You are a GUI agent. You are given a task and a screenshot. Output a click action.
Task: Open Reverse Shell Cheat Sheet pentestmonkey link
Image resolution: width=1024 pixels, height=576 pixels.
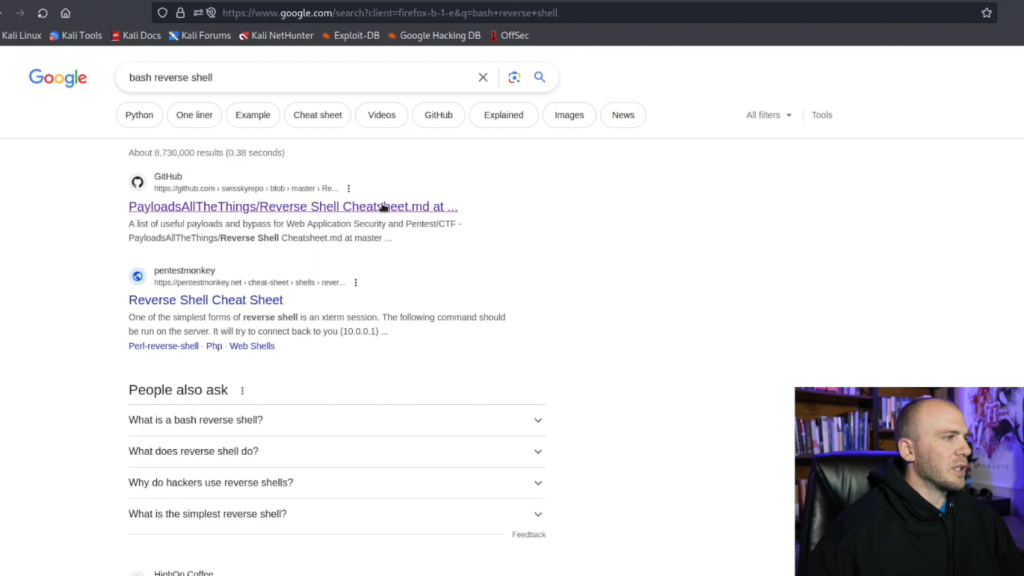[206, 300]
